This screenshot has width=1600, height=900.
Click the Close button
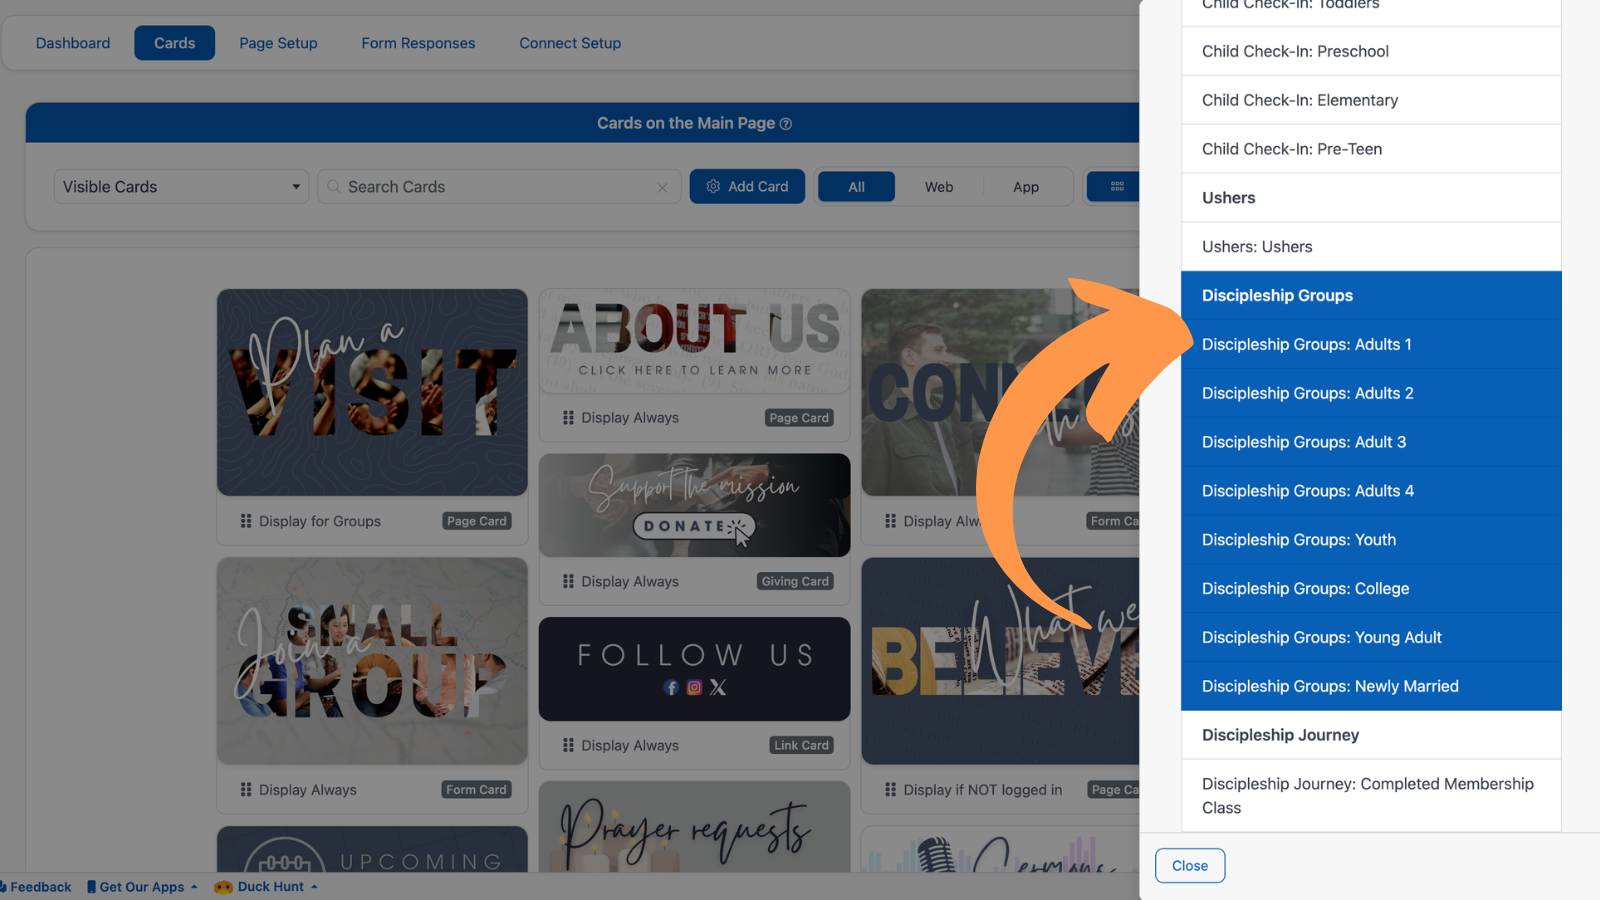(x=1190, y=866)
